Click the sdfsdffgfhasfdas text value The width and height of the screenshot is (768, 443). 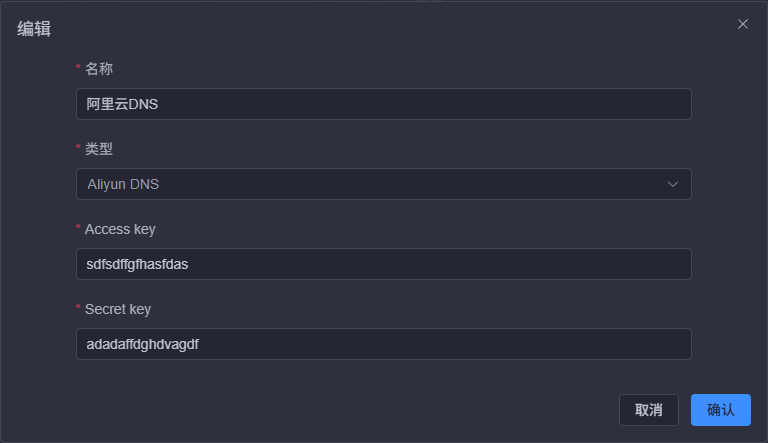[138, 264]
